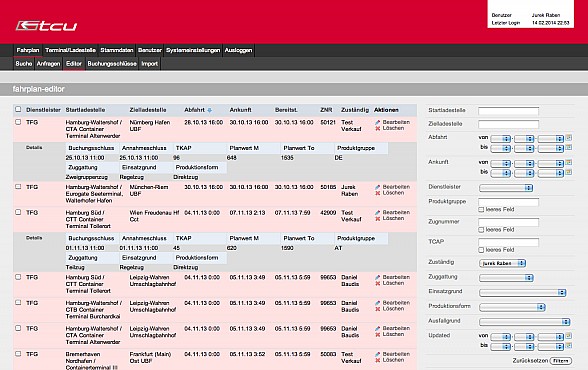588x370 pixels.
Task: Click pencil icon for CTB Burchardkai row
Action: (x=378, y=303)
